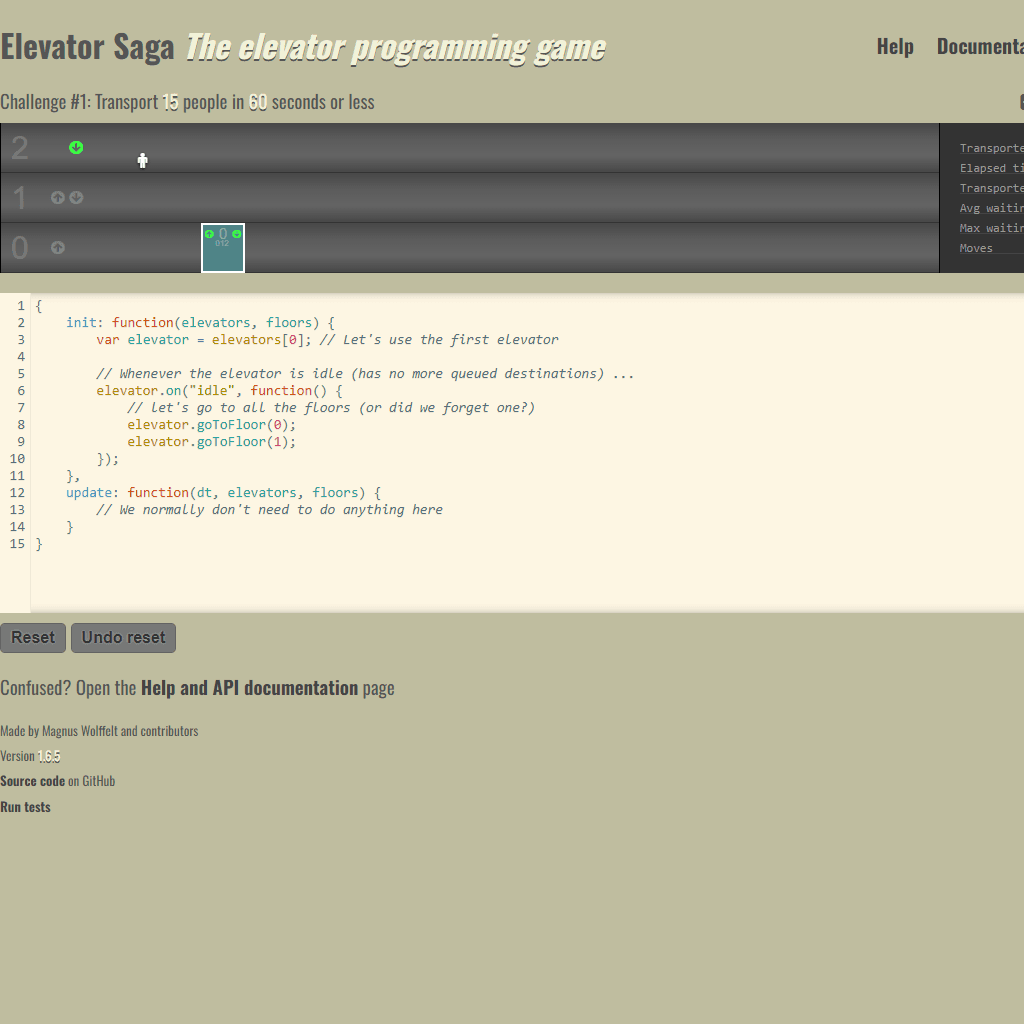
Task: Click code line 8 goToFloor(0)
Action: click(x=212, y=424)
